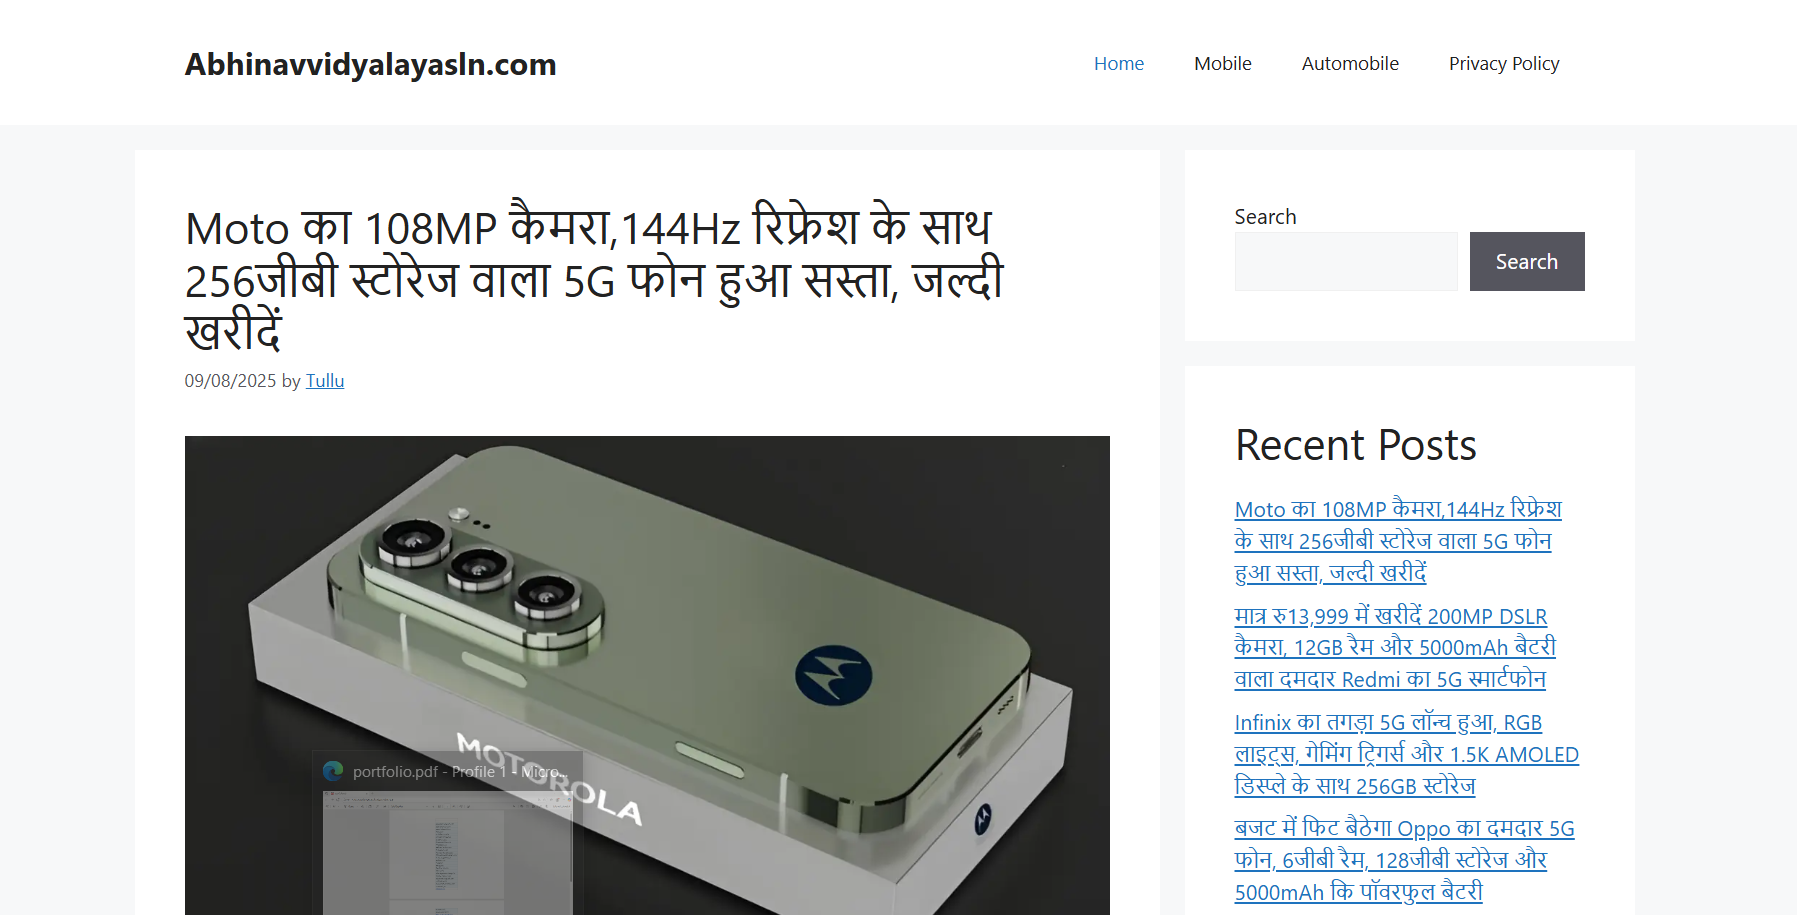The height and width of the screenshot is (915, 1797).
Task: Click the dark Search button
Action: pyautogui.click(x=1527, y=261)
